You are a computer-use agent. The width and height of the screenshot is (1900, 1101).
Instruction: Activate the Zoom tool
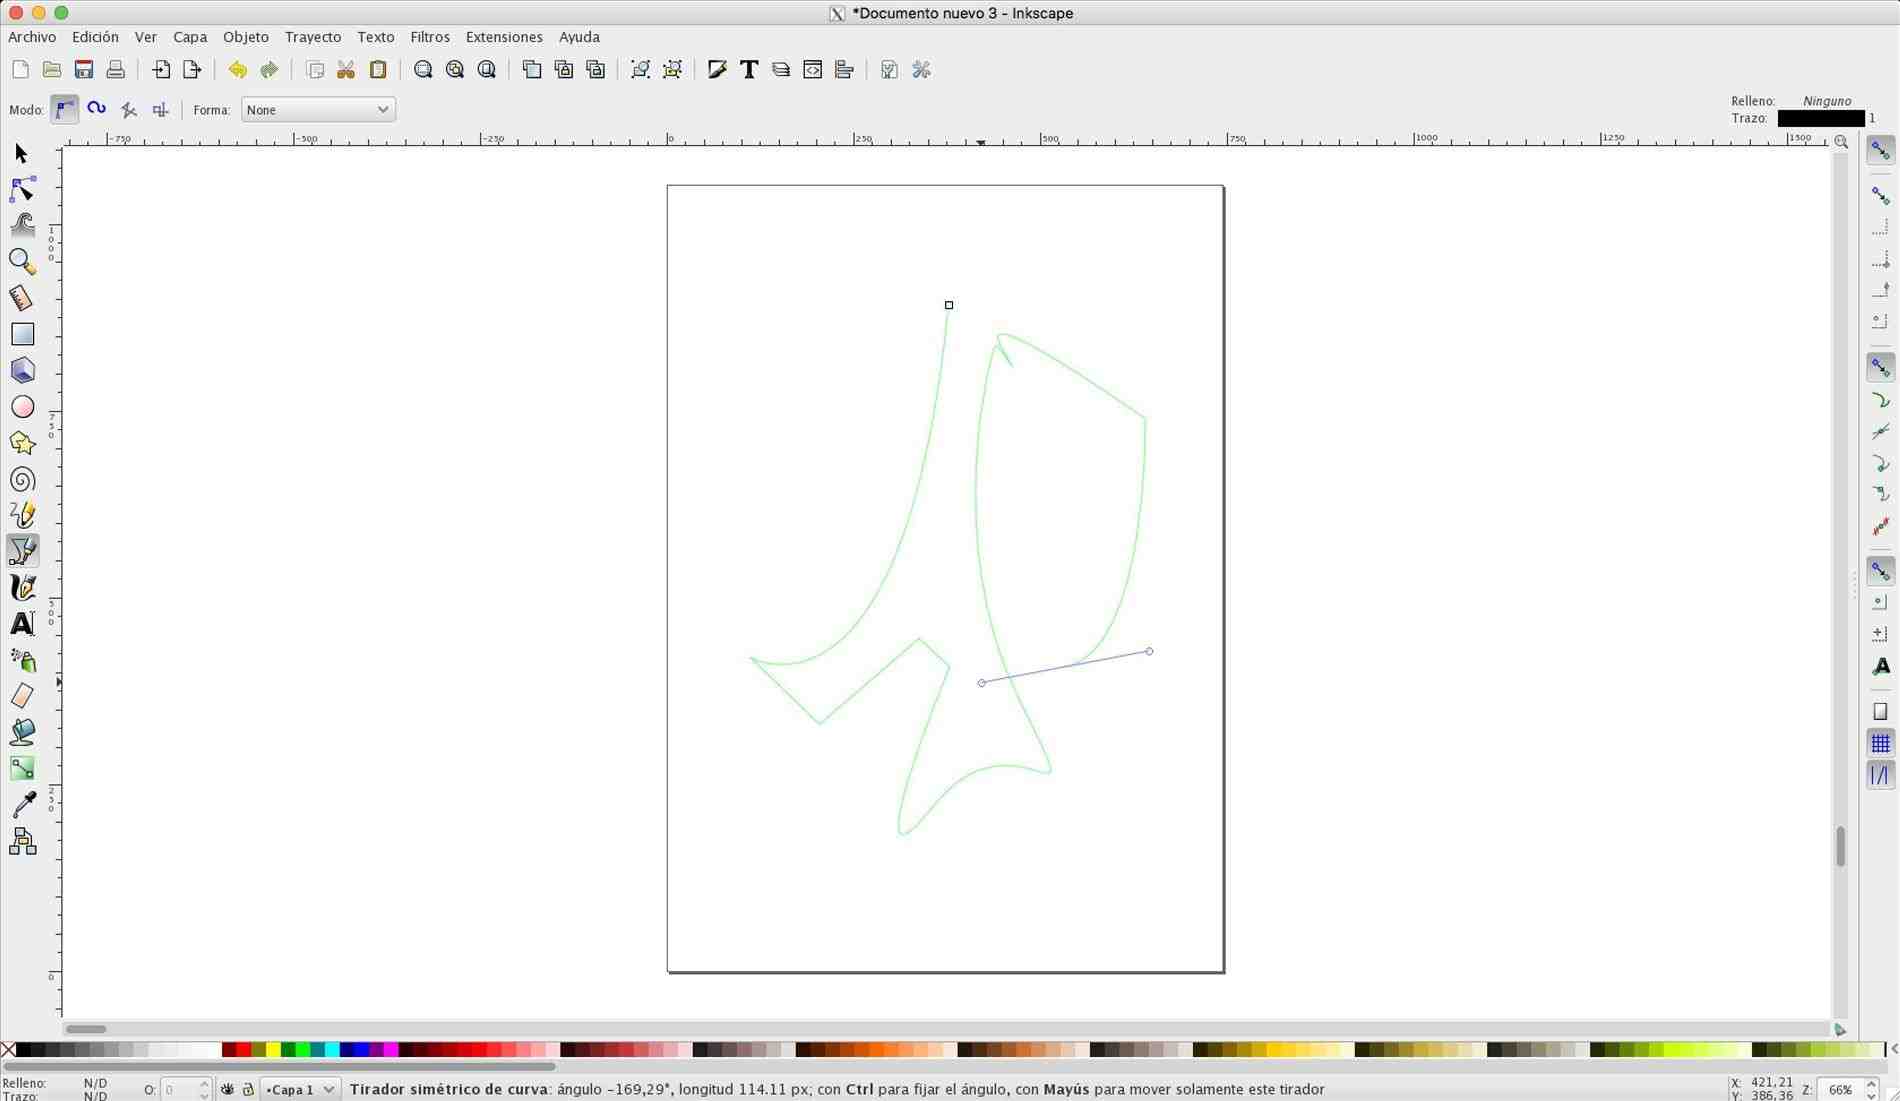coord(22,261)
